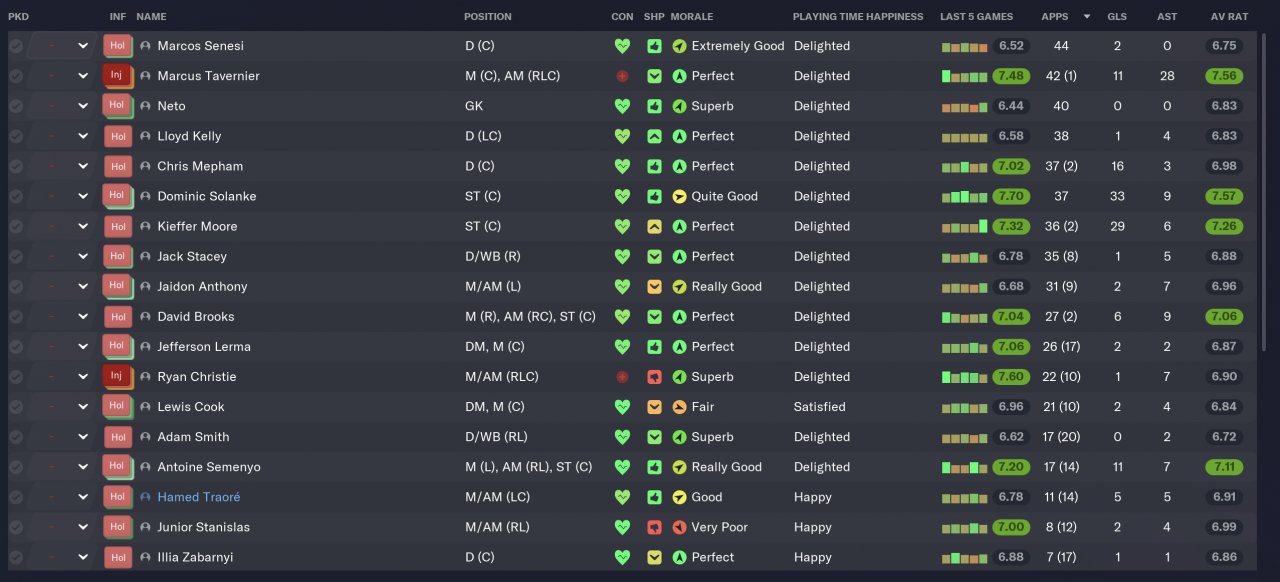
Task: Click Junior Stanislas's red sharpness icon
Action: 654,527
